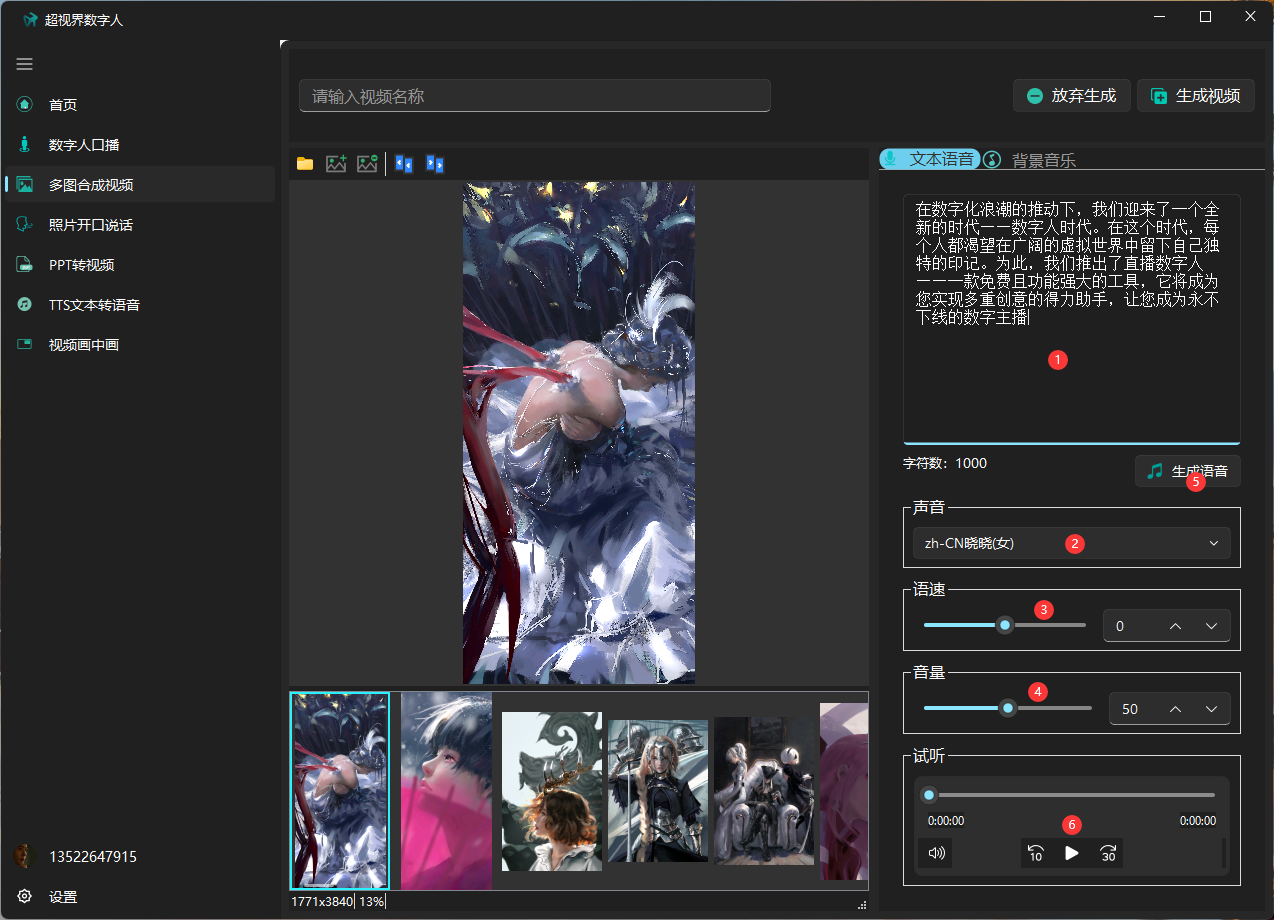Click the 1771x3840 size status text
The image size is (1274, 920).
[322, 901]
